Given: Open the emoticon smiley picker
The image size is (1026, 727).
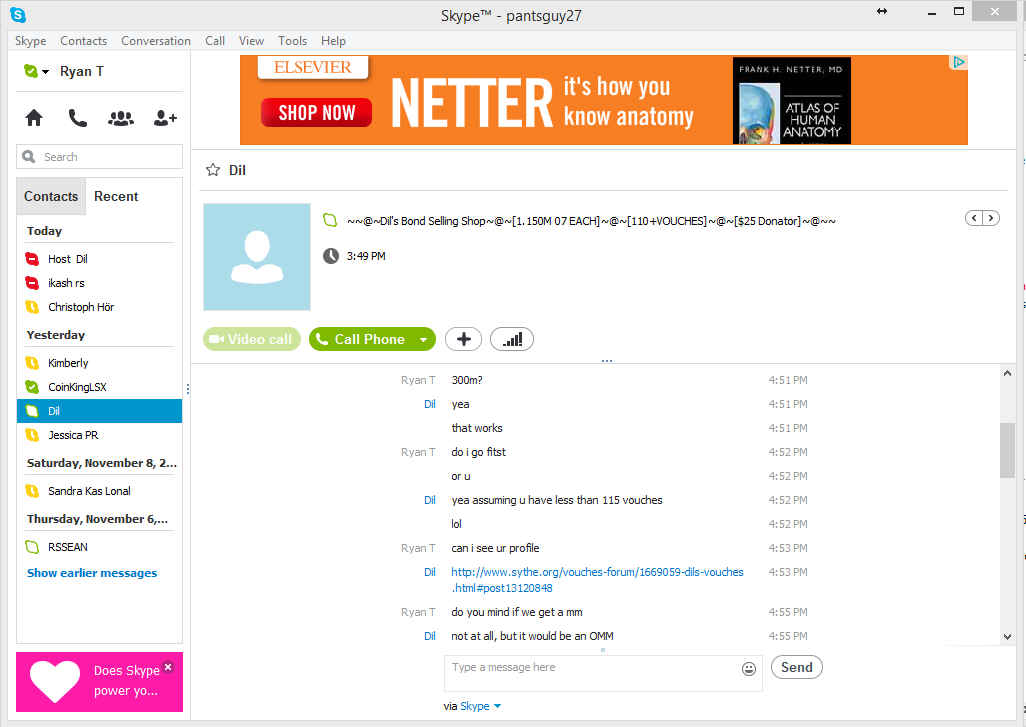Looking at the screenshot, I should tap(749, 668).
